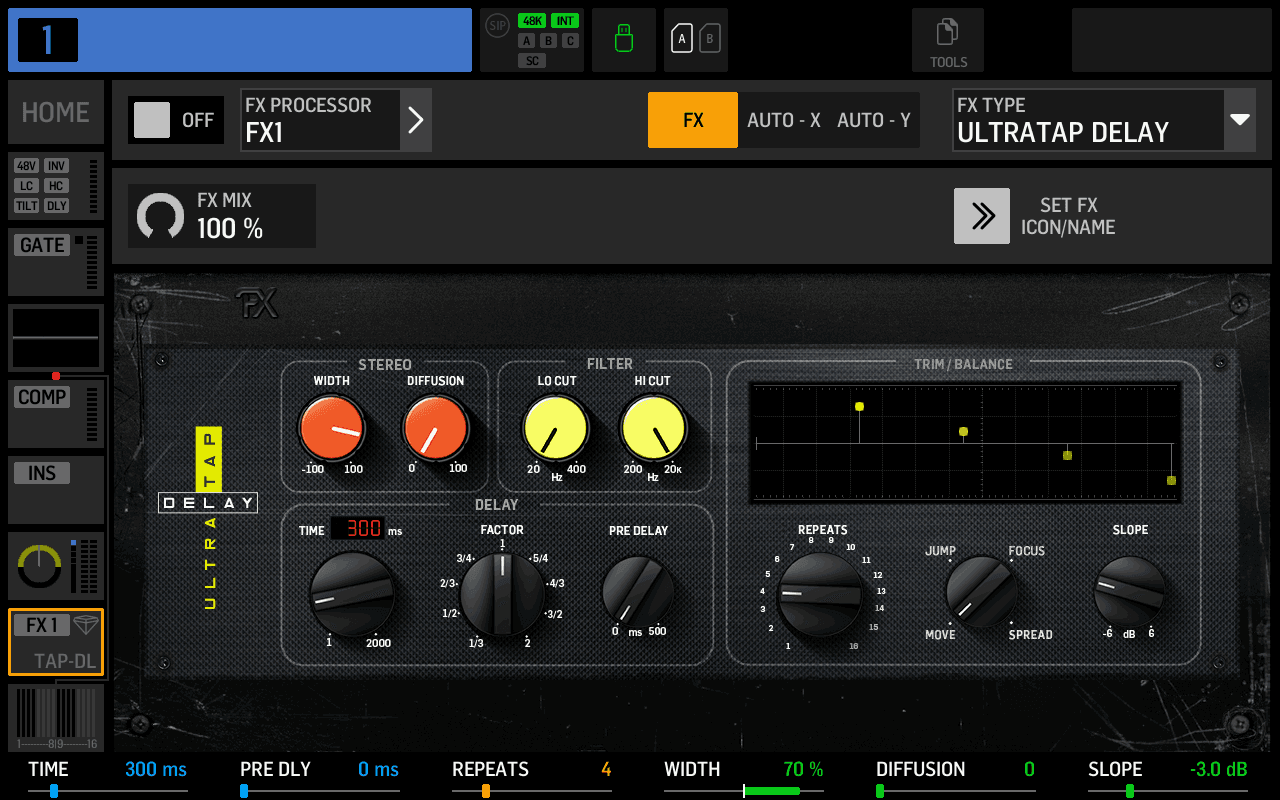1280x800 pixels.
Task: Click the USB drive status icon
Action: [x=624, y=40]
